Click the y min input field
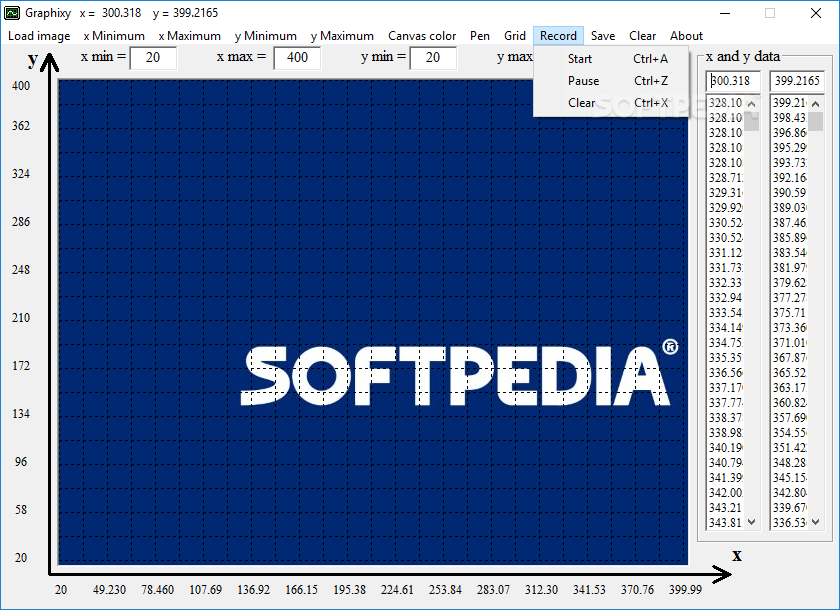This screenshot has width=840, height=610. tap(433, 58)
